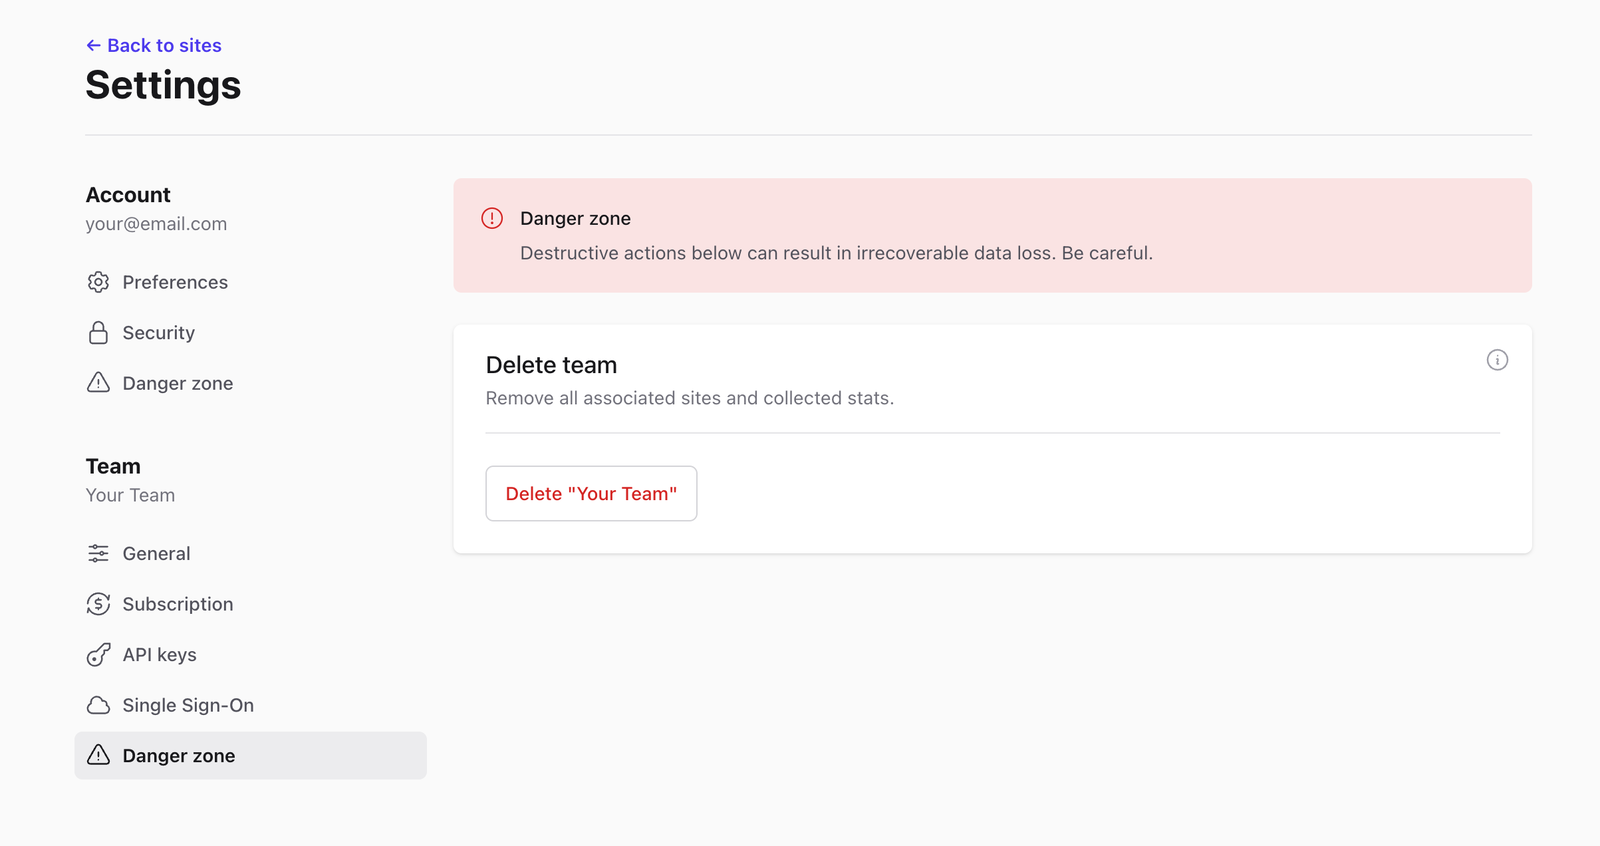Click the left arrow before Back to sites
The width and height of the screenshot is (1600, 846).
[93, 45]
